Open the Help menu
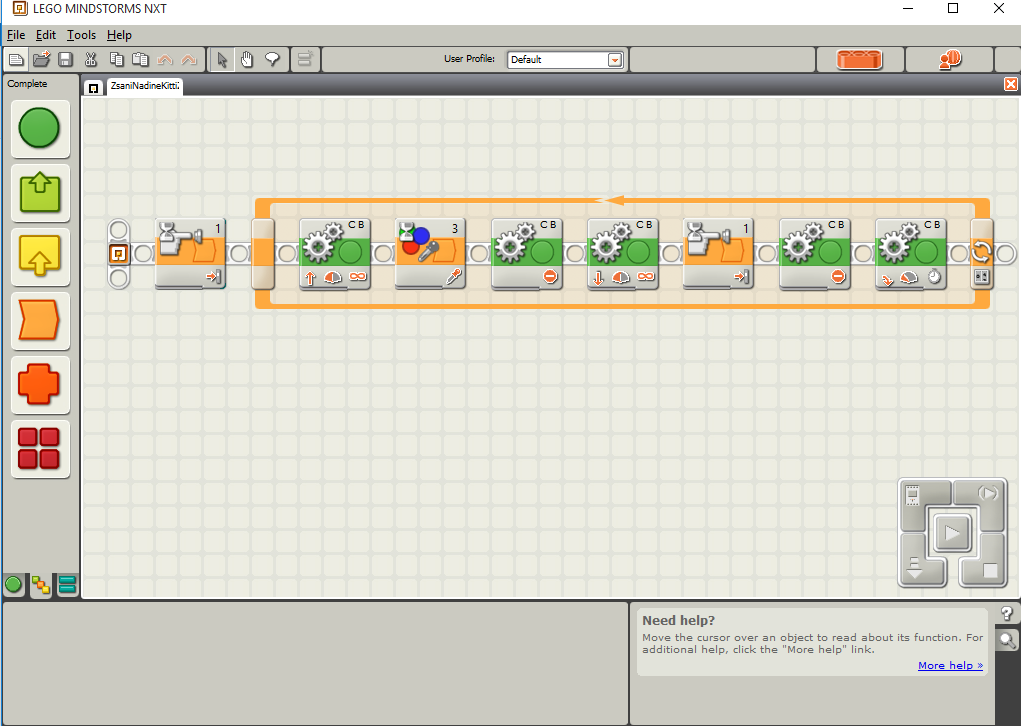Screen dimensions: 1021x726 [119, 35]
